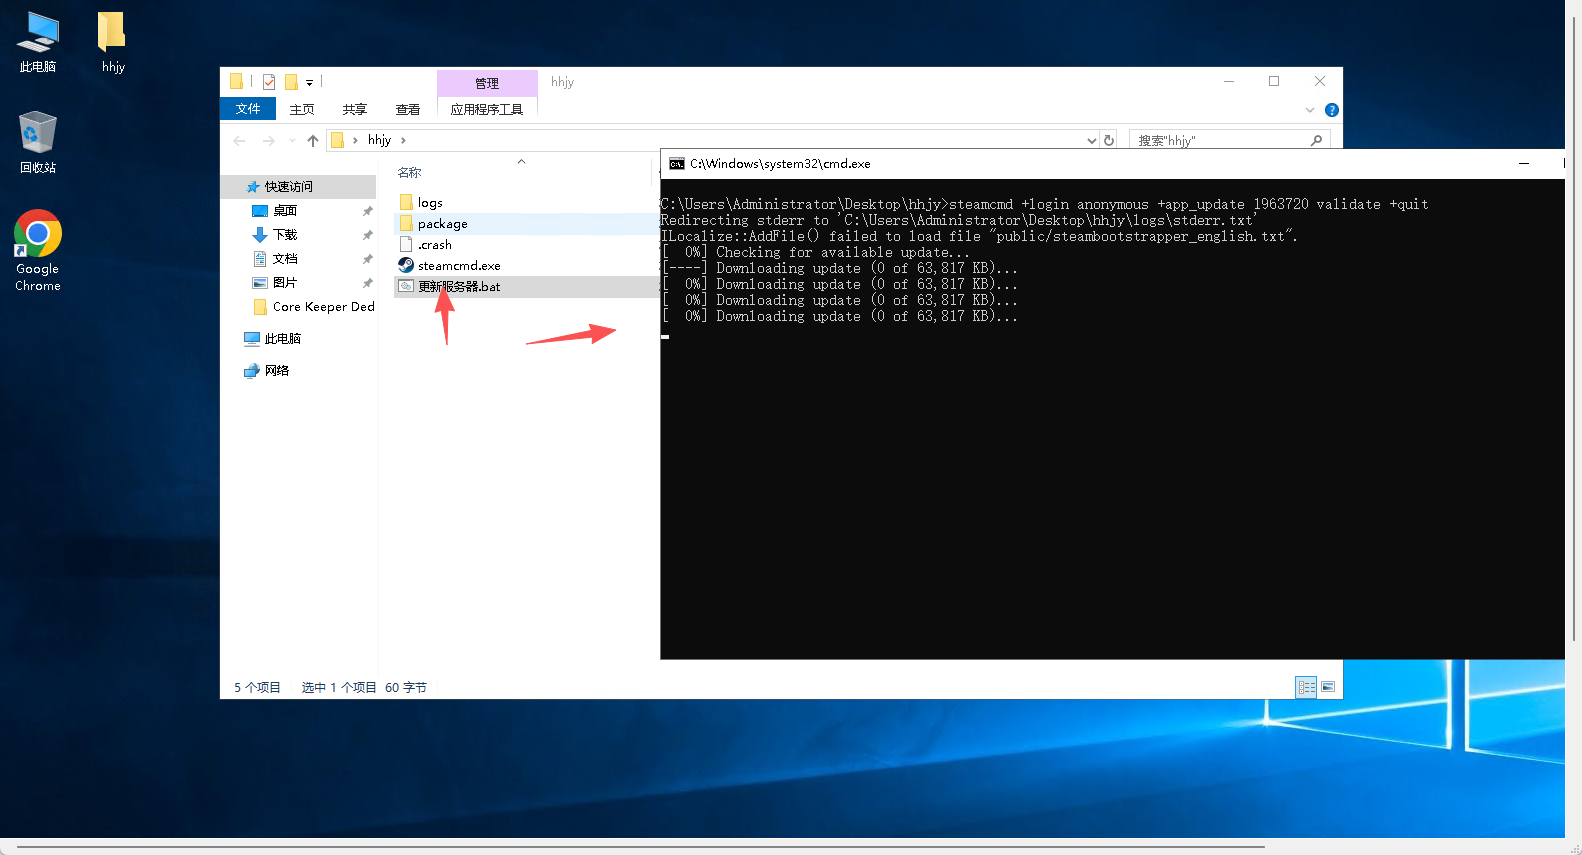Image resolution: width=1582 pixels, height=855 pixels.
Task: Click the search hhjy input box
Action: tap(1220, 141)
